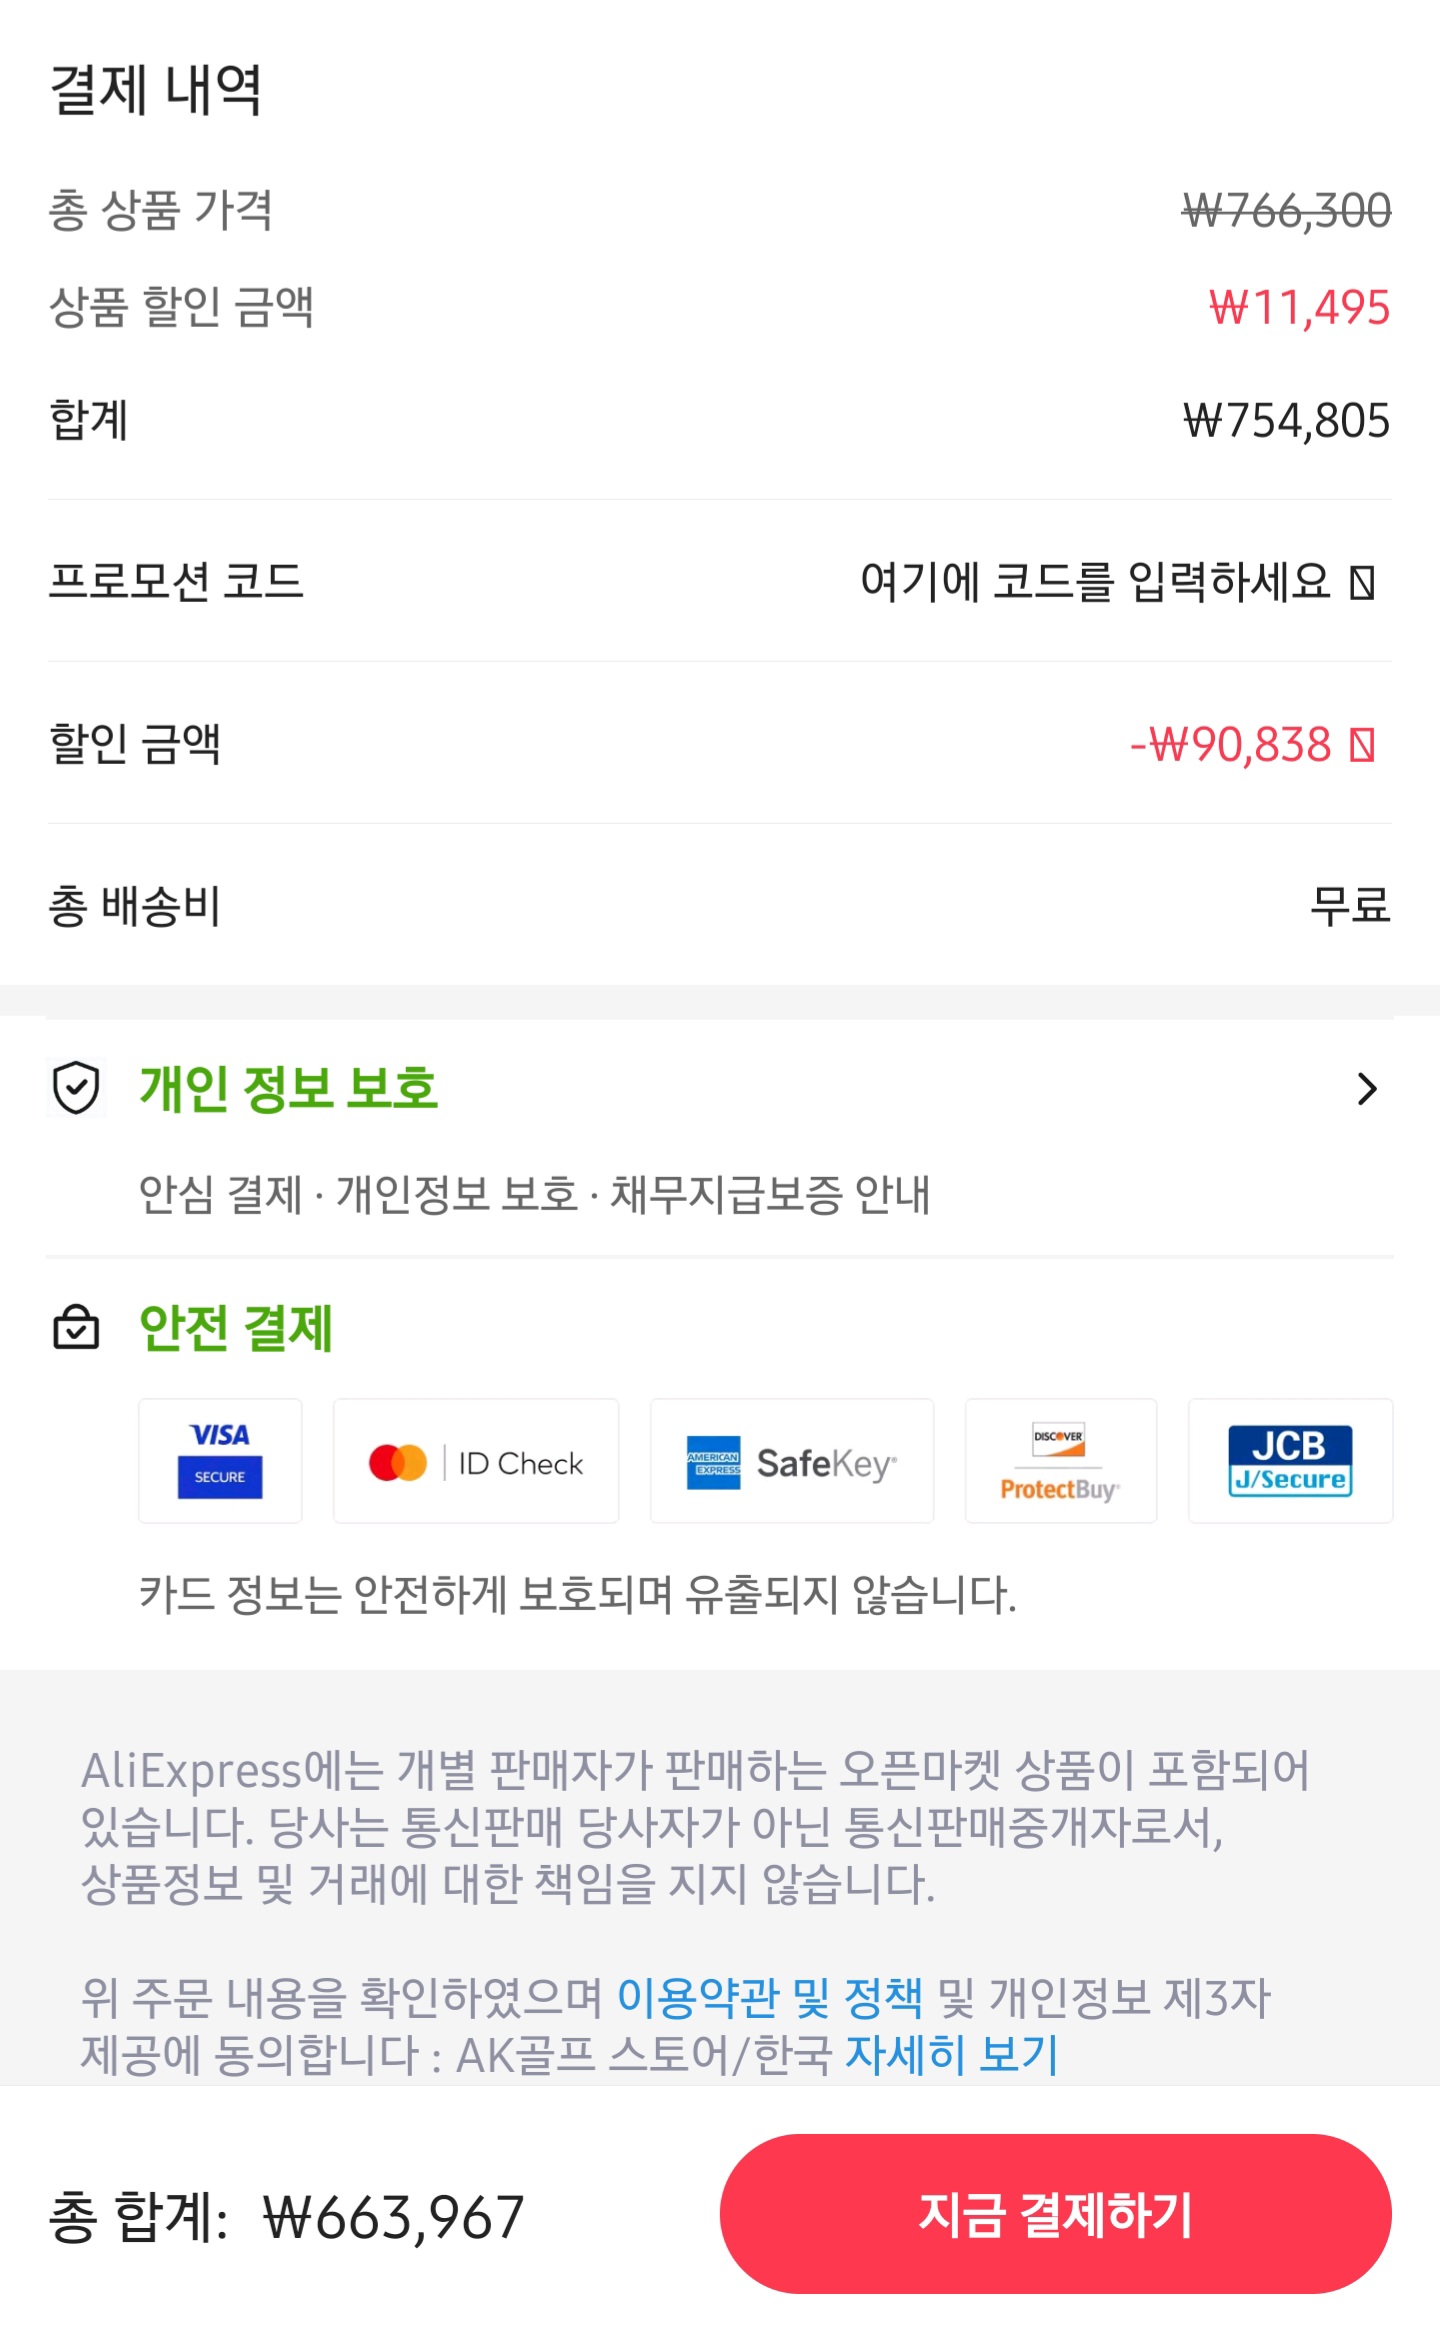Click the American Express SafeKey logo
The image size is (1440, 2334).
point(792,1461)
